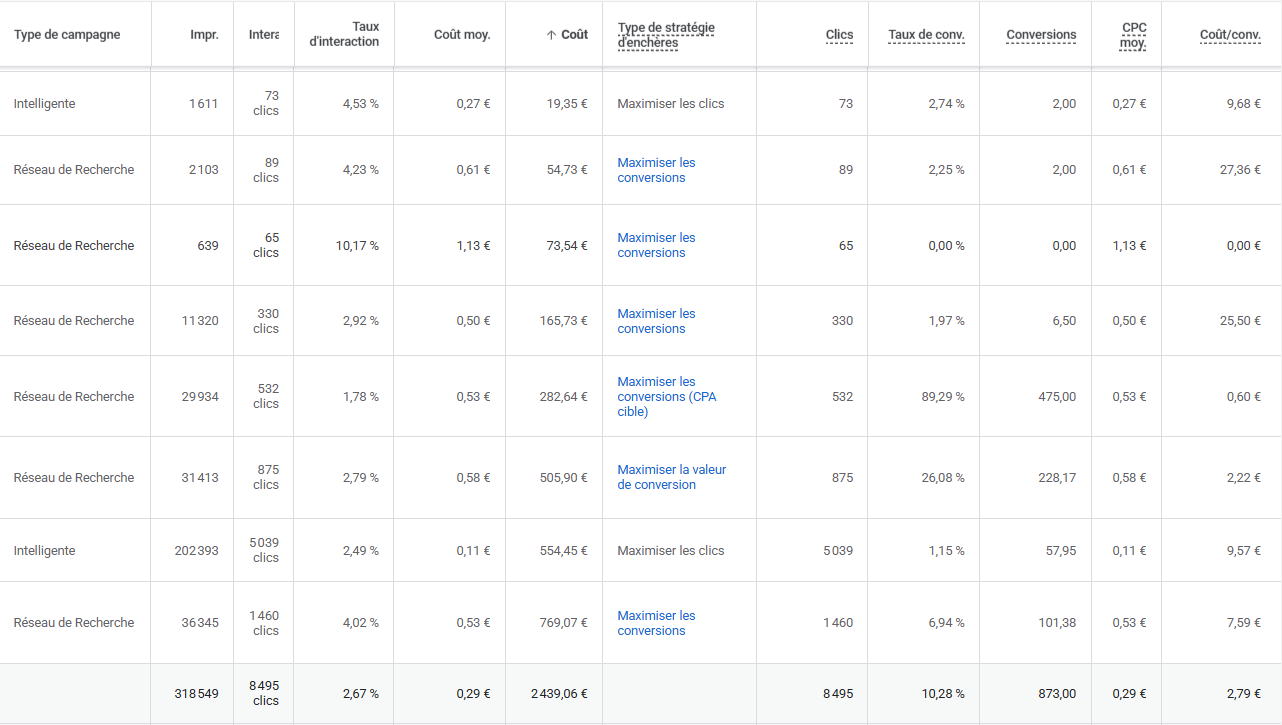The height and width of the screenshot is (725, 1282).
Task: Click the second row's Maximiser les conversions link
Action: tap(656, 170)
